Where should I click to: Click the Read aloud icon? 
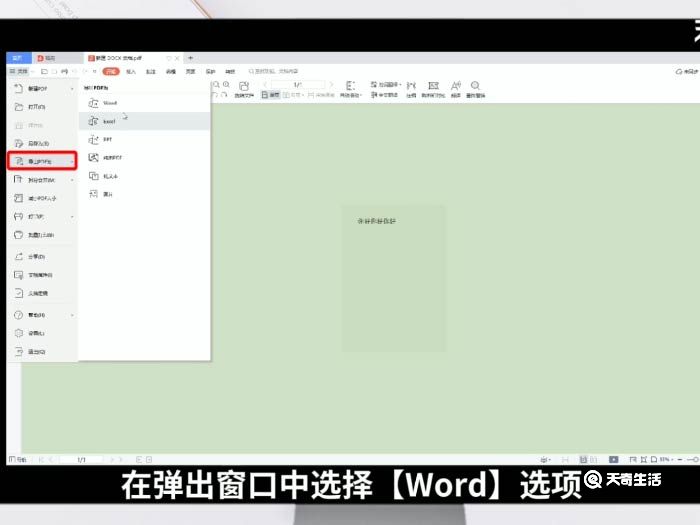tap(455, 89)
